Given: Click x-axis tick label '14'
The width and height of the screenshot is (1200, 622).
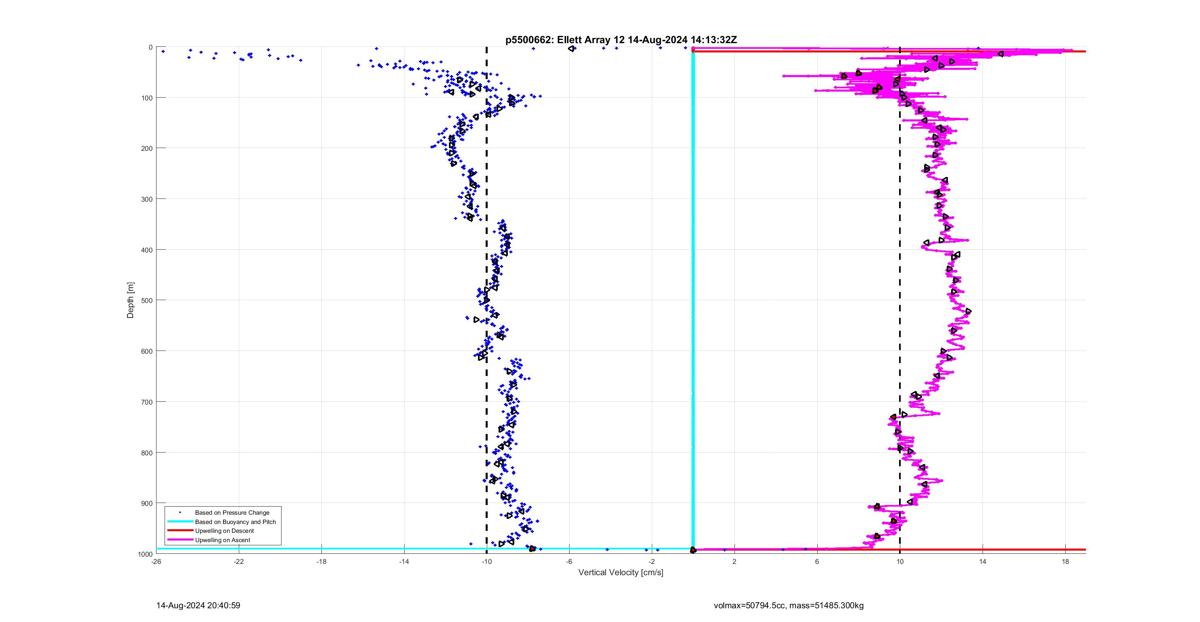Looking at the screenshot, I should [x=983, y=562].
